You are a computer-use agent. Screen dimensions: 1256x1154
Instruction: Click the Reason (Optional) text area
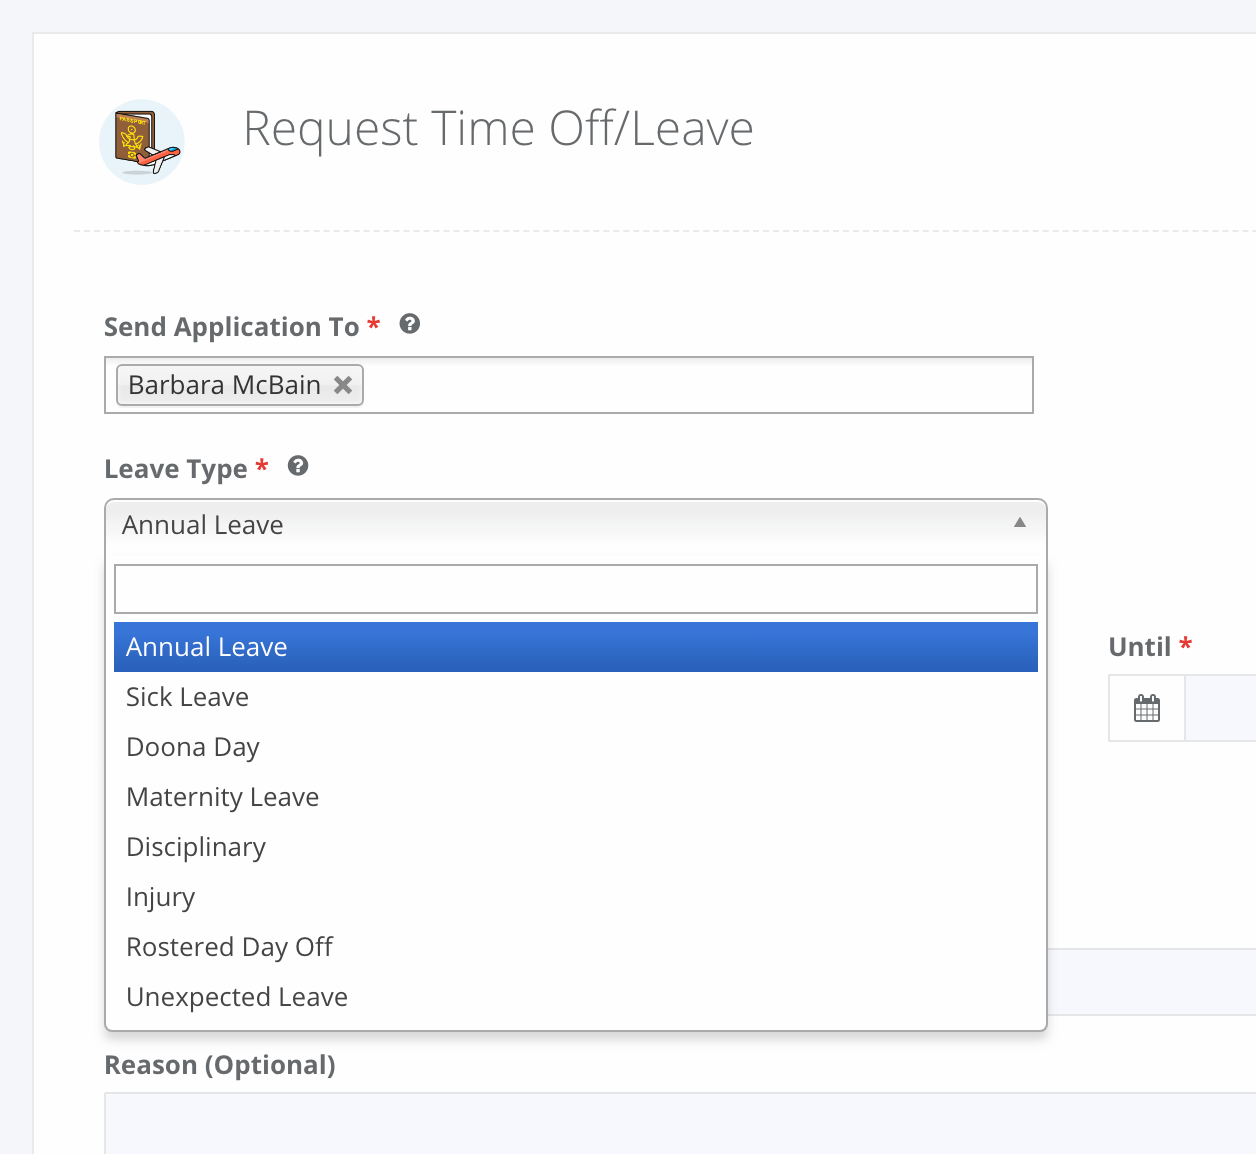pyautogui.click(x=680, y=1123)
